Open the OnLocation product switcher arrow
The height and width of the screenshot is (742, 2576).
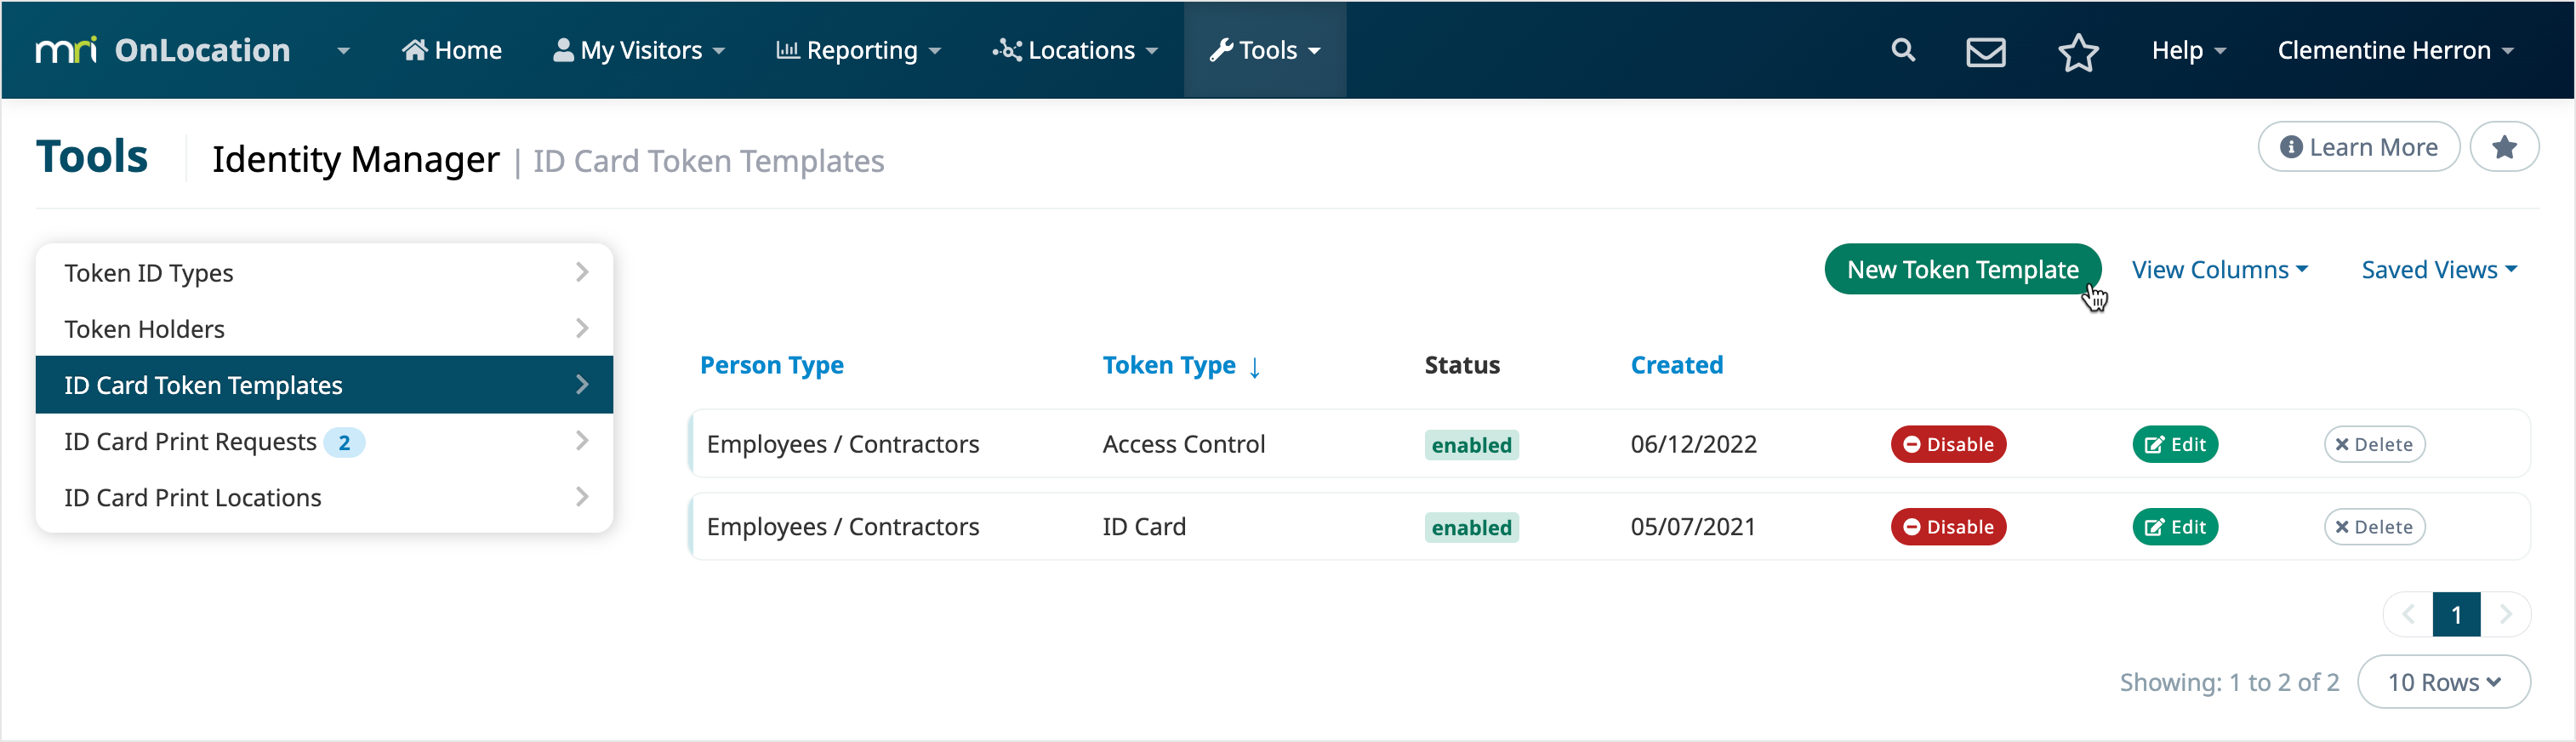[343, 50]
